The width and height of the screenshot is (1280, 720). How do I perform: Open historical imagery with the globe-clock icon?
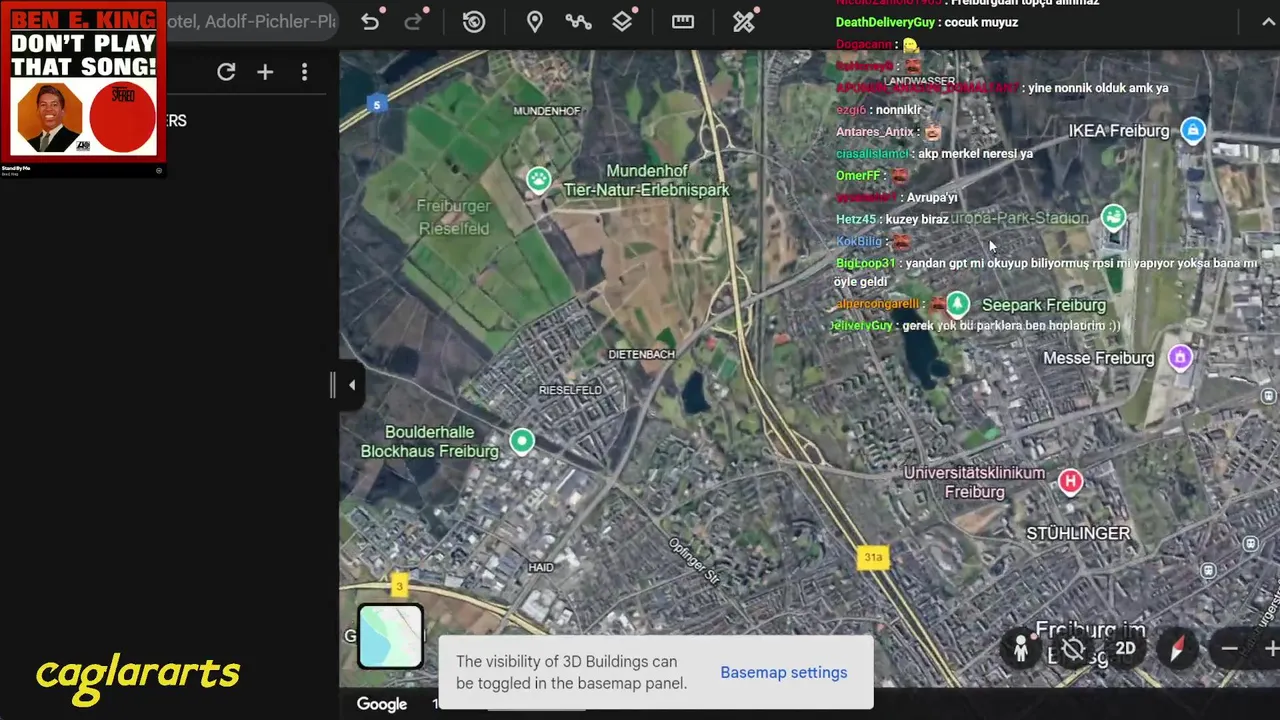point(474,22)
